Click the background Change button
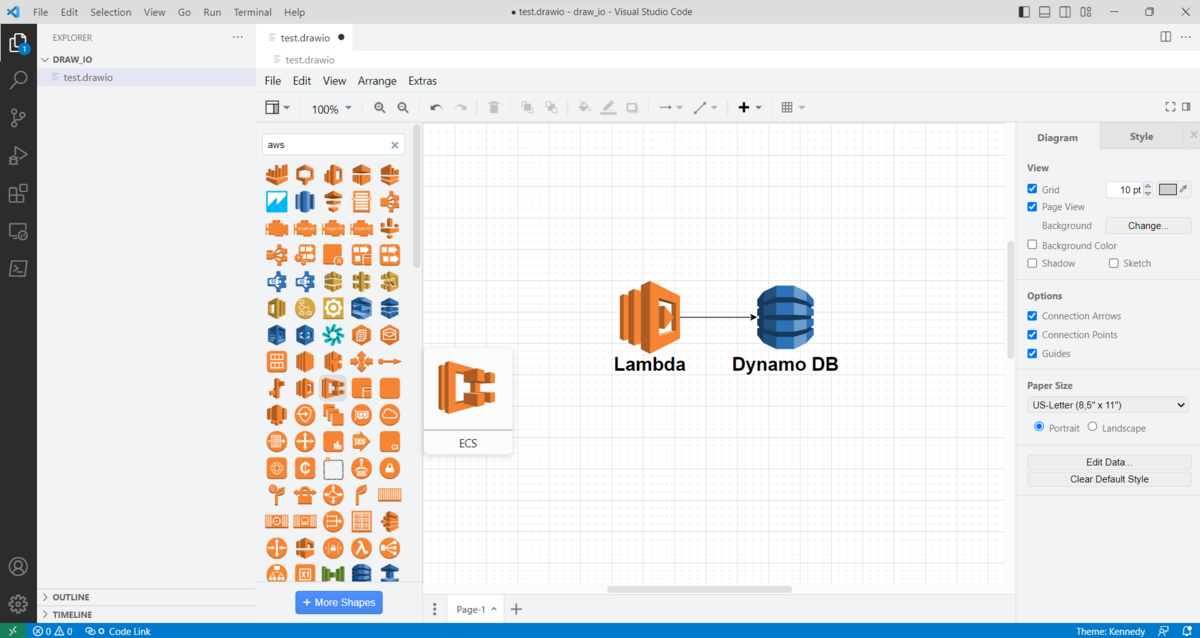The height and width of the screenshot is (638, 1200). (x=1148, y=226)
